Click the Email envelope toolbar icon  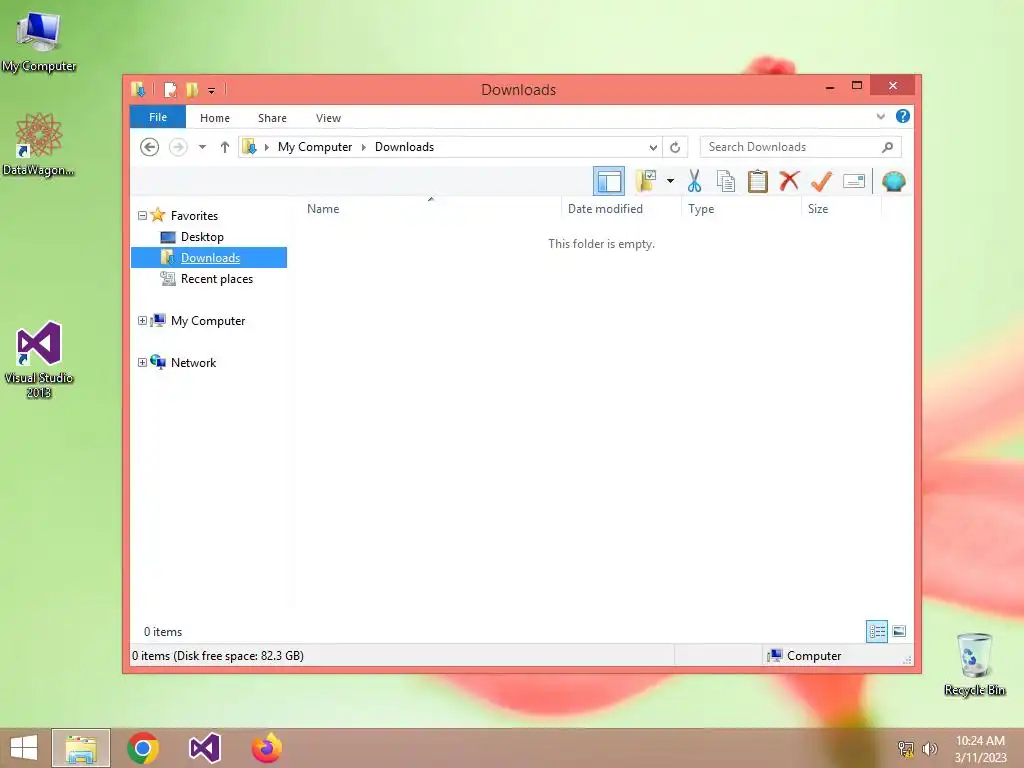[x=854, y=181]
